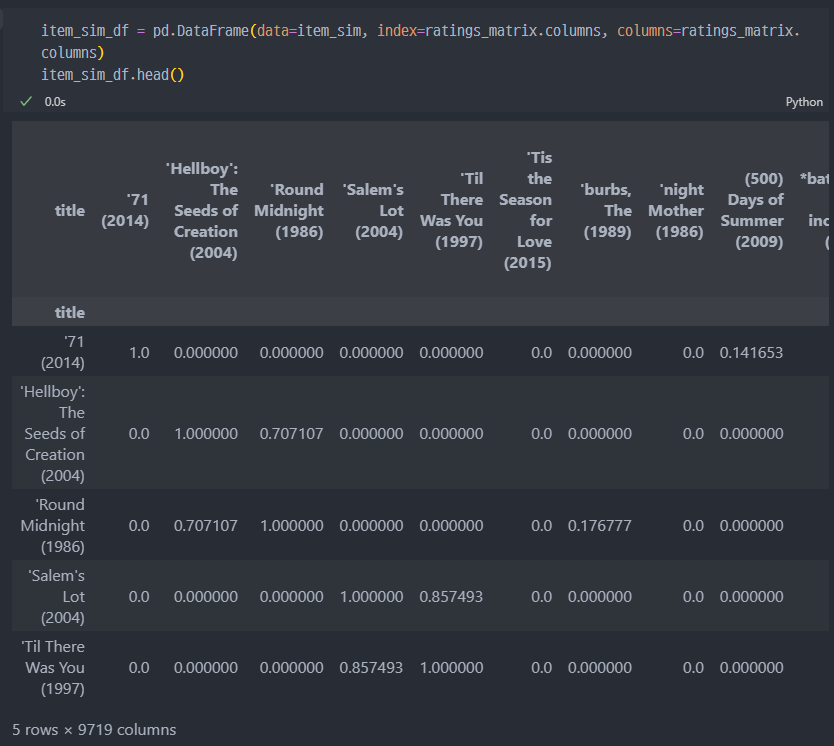Viewport: 834px width, 746px height.
Task: Click the 0.176777 value in Round Midnight row
Action: pyautogui.click(x=599, y=525)
